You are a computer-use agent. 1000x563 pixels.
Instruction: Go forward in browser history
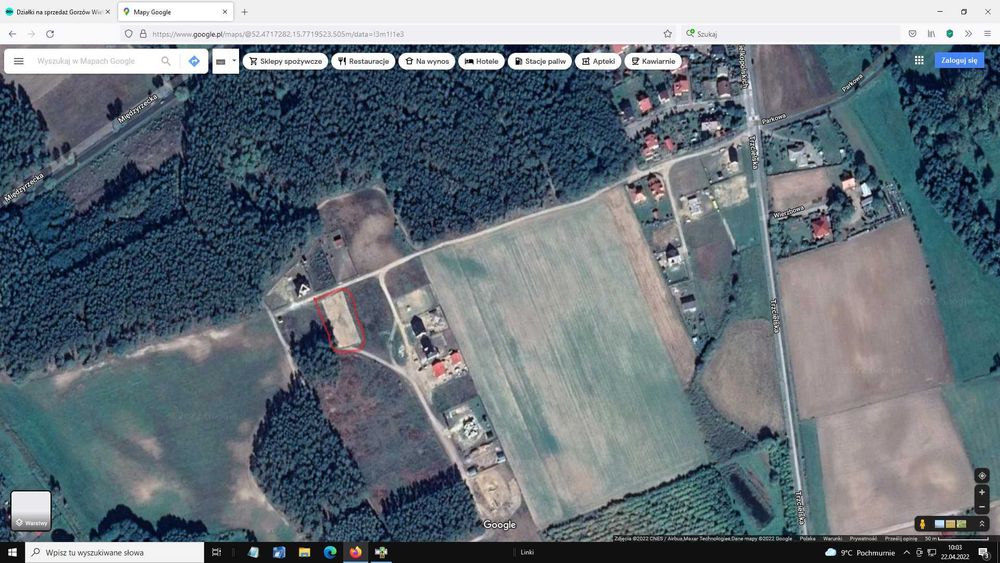tap(31, 34)
